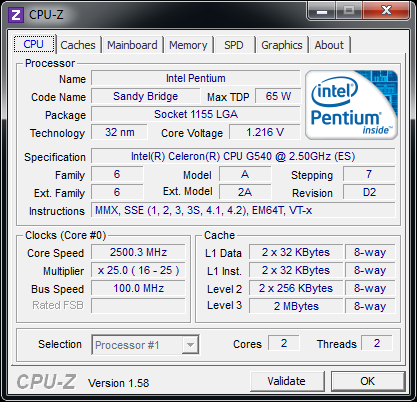
Task: Open the Caches tab
Action: pos(78,45)
